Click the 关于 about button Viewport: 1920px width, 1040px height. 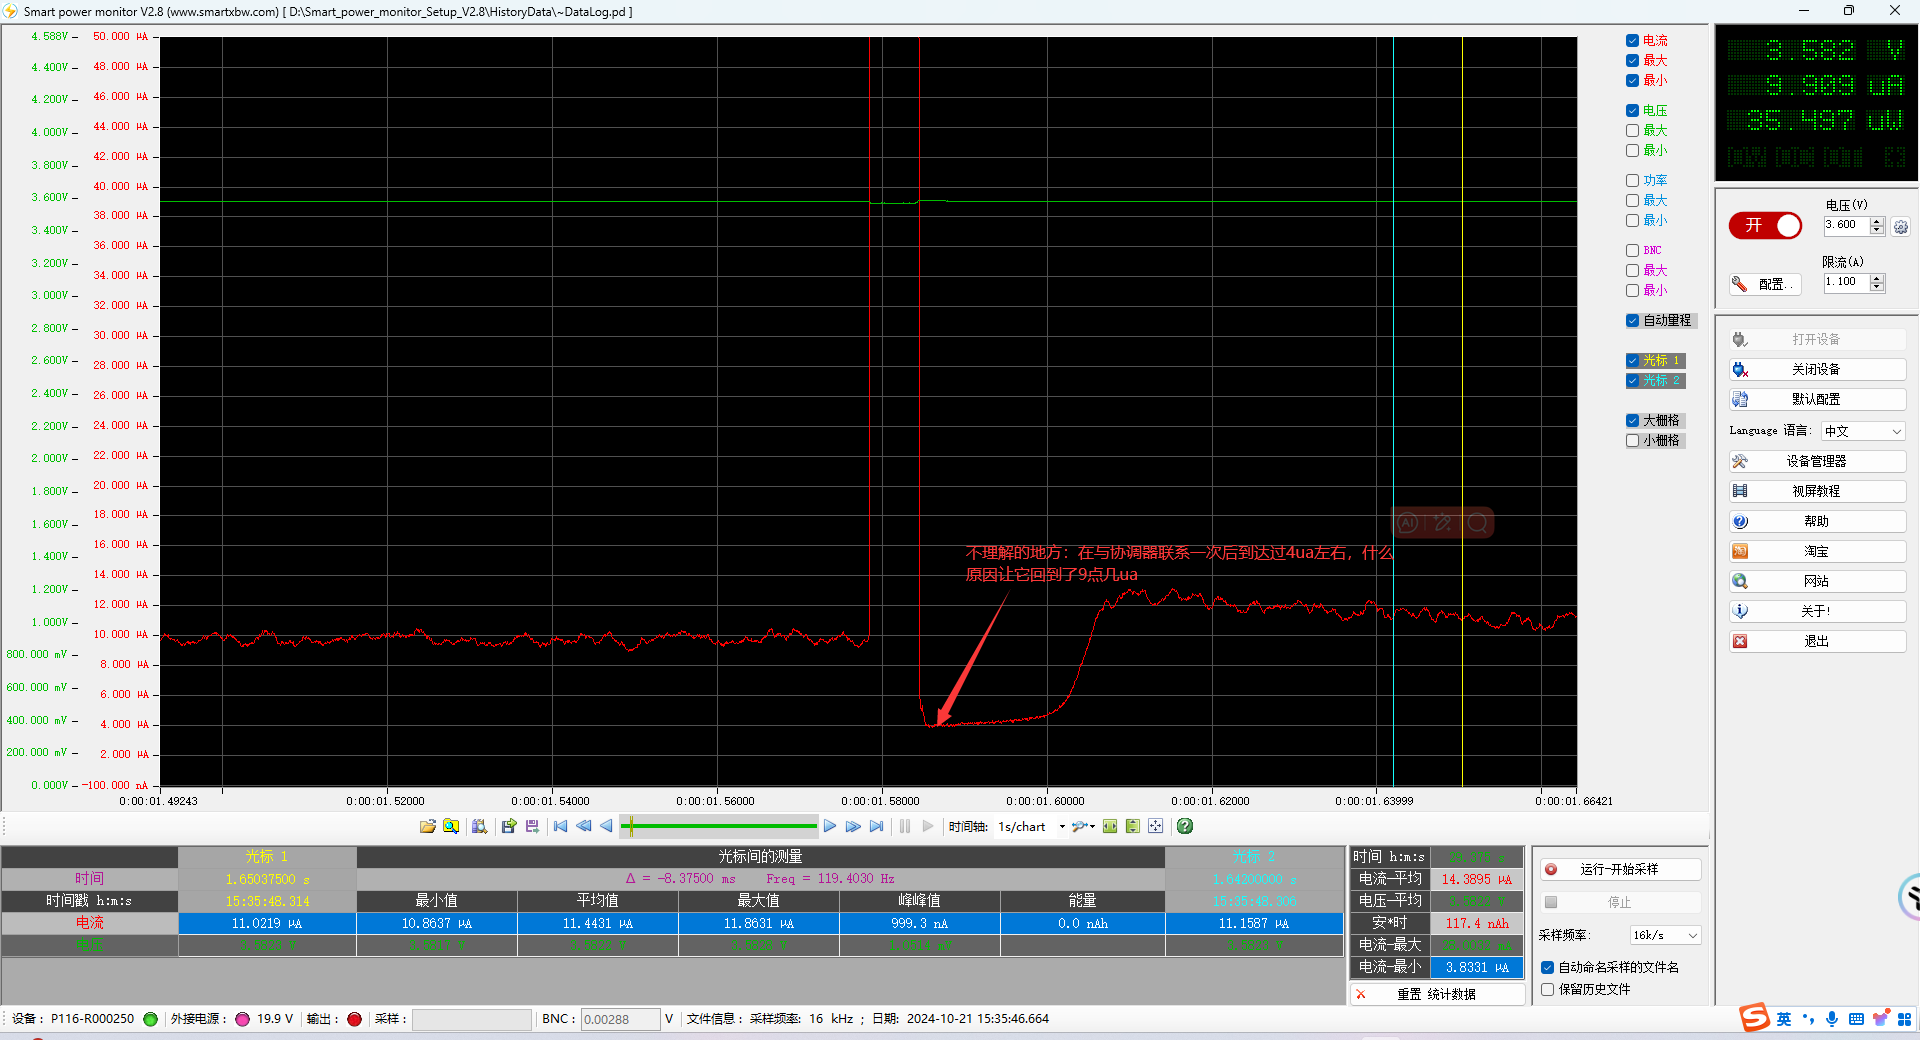(1817, 612)
